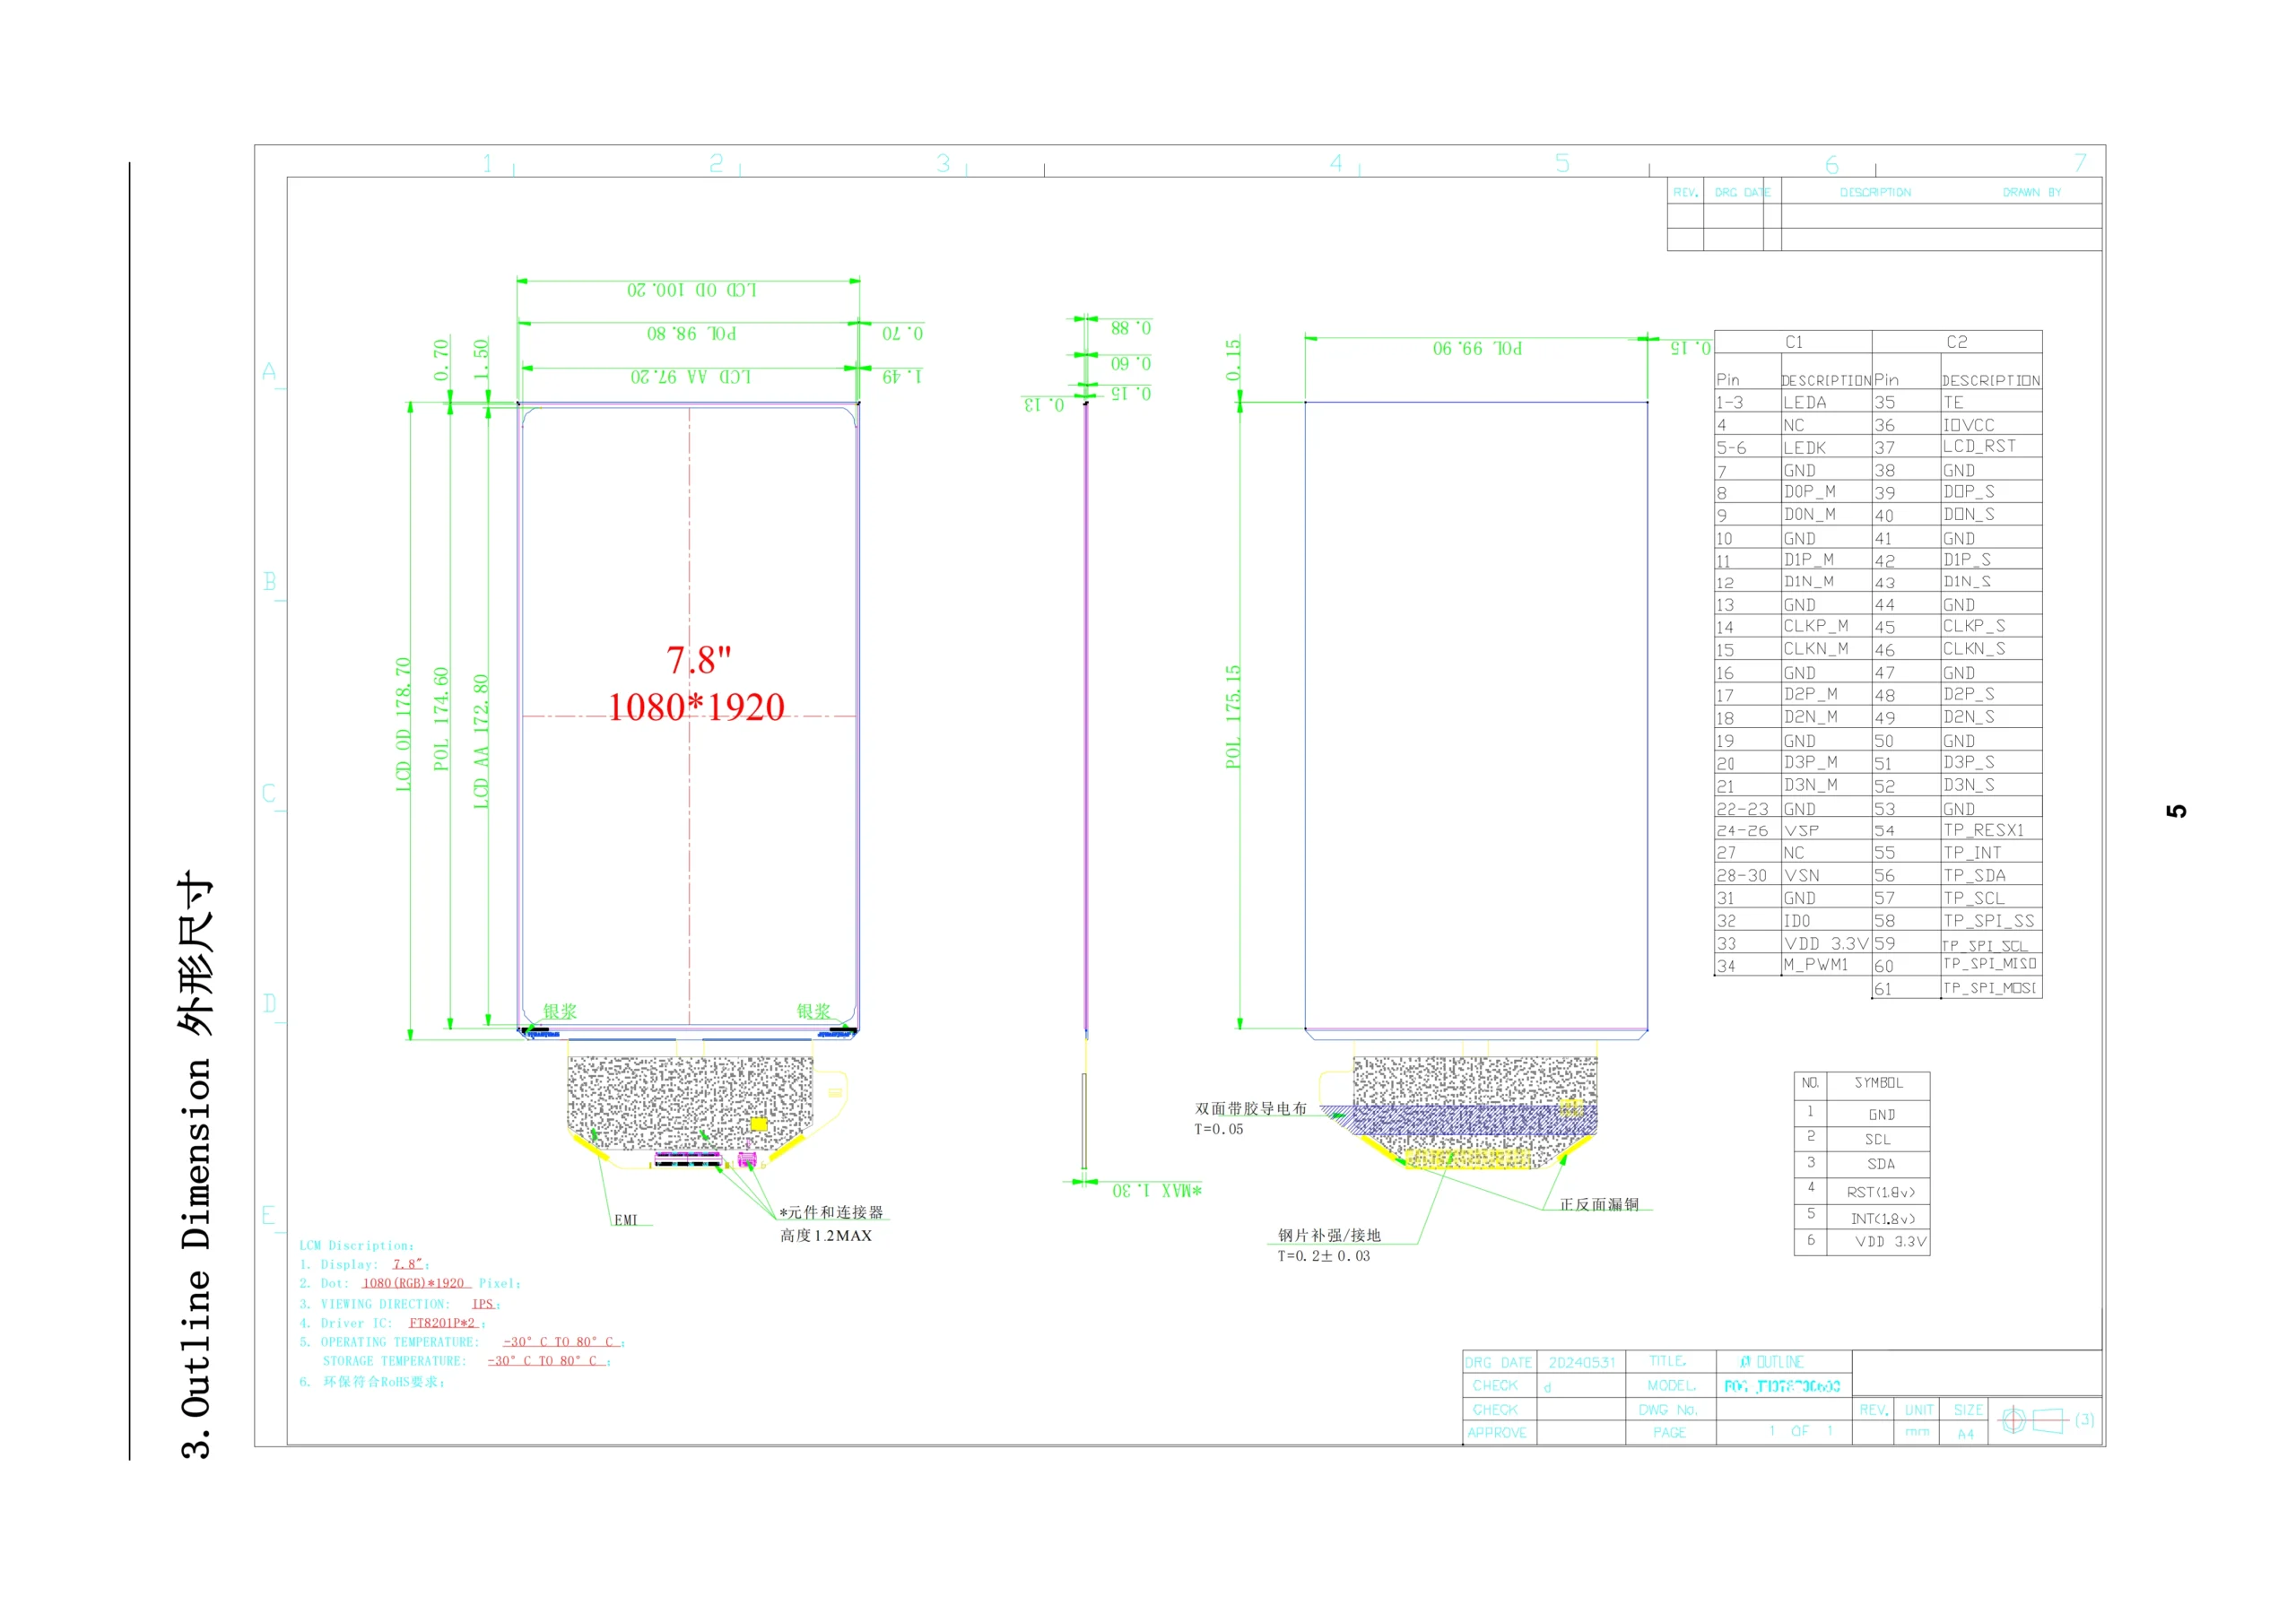
Task: Click the "POL 174.60" height dimension
Action: tap(441, 719)
